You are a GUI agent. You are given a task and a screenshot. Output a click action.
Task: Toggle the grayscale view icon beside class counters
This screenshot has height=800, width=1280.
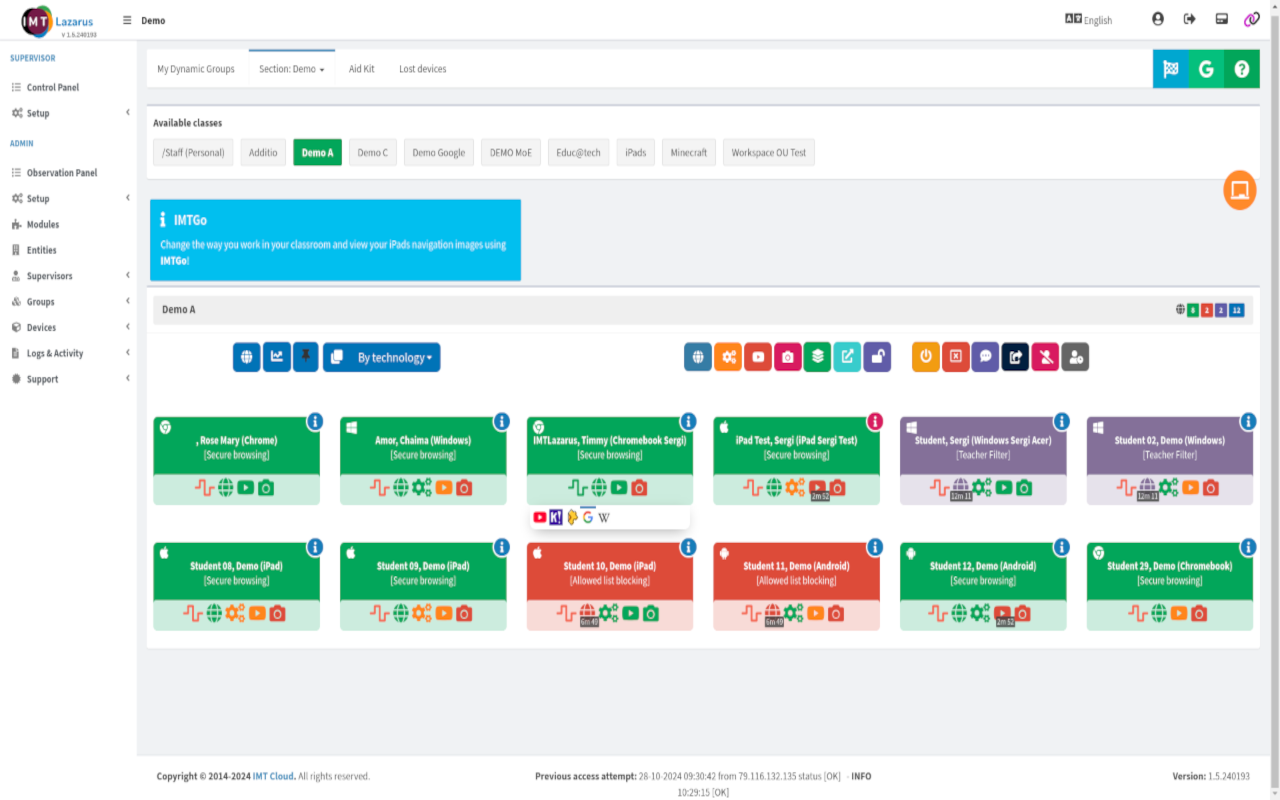click(1180, 310)
